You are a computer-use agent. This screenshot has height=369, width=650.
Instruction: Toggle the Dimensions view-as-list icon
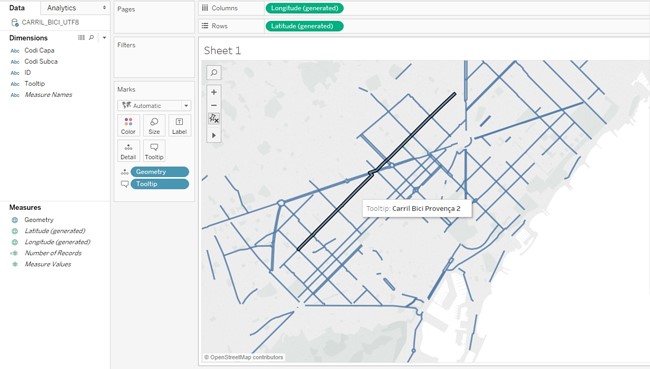(81, 38)
